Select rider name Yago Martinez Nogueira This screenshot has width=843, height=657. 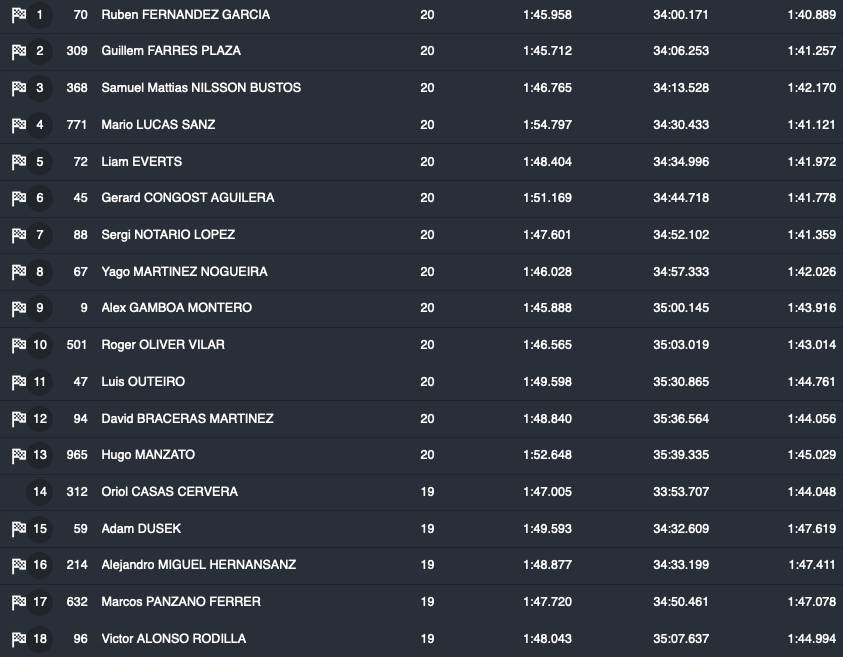click(184, 272)
